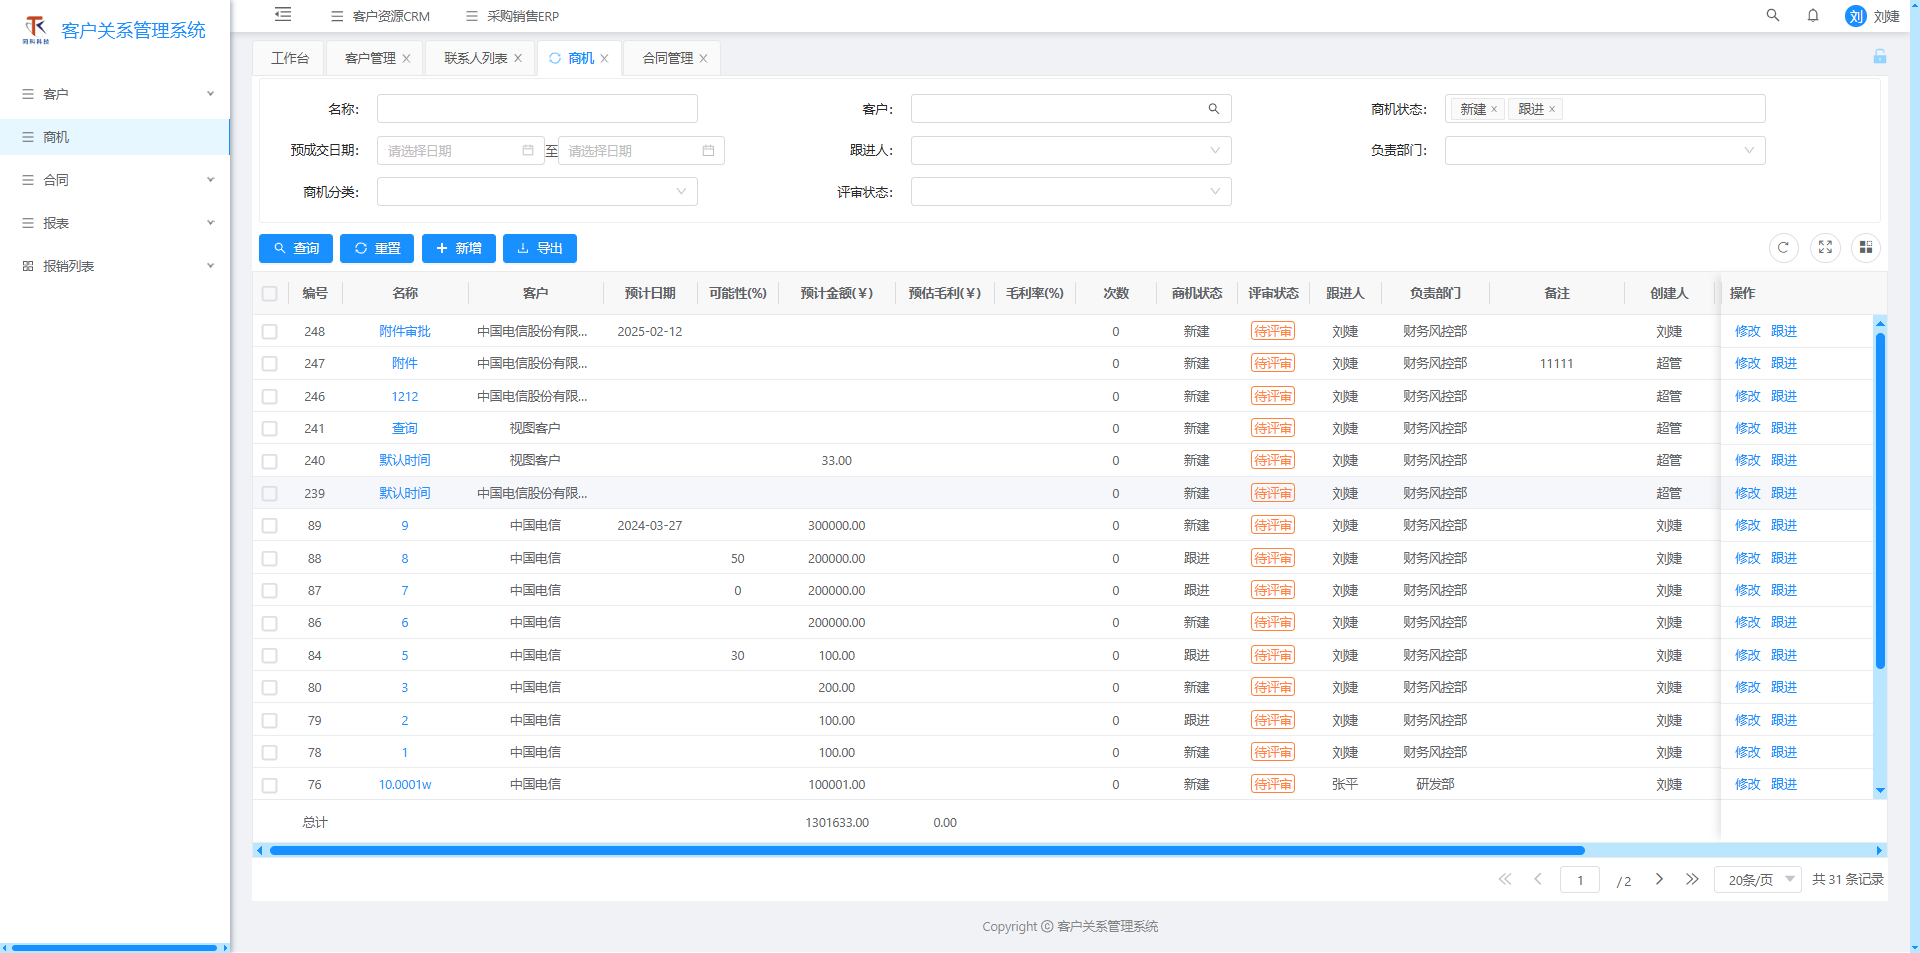1920x953 pixels.
Task: Switch to the 客户管理 tab
Action: point(370,58)
